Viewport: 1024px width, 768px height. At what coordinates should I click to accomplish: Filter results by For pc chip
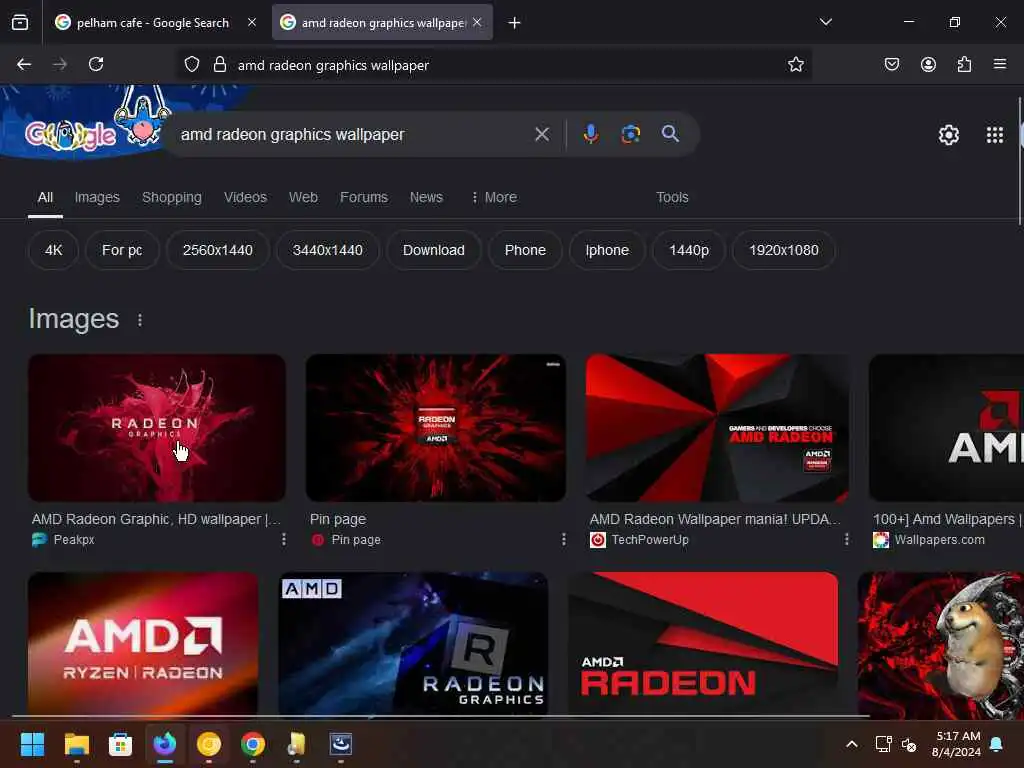click(x=122, y=250)
